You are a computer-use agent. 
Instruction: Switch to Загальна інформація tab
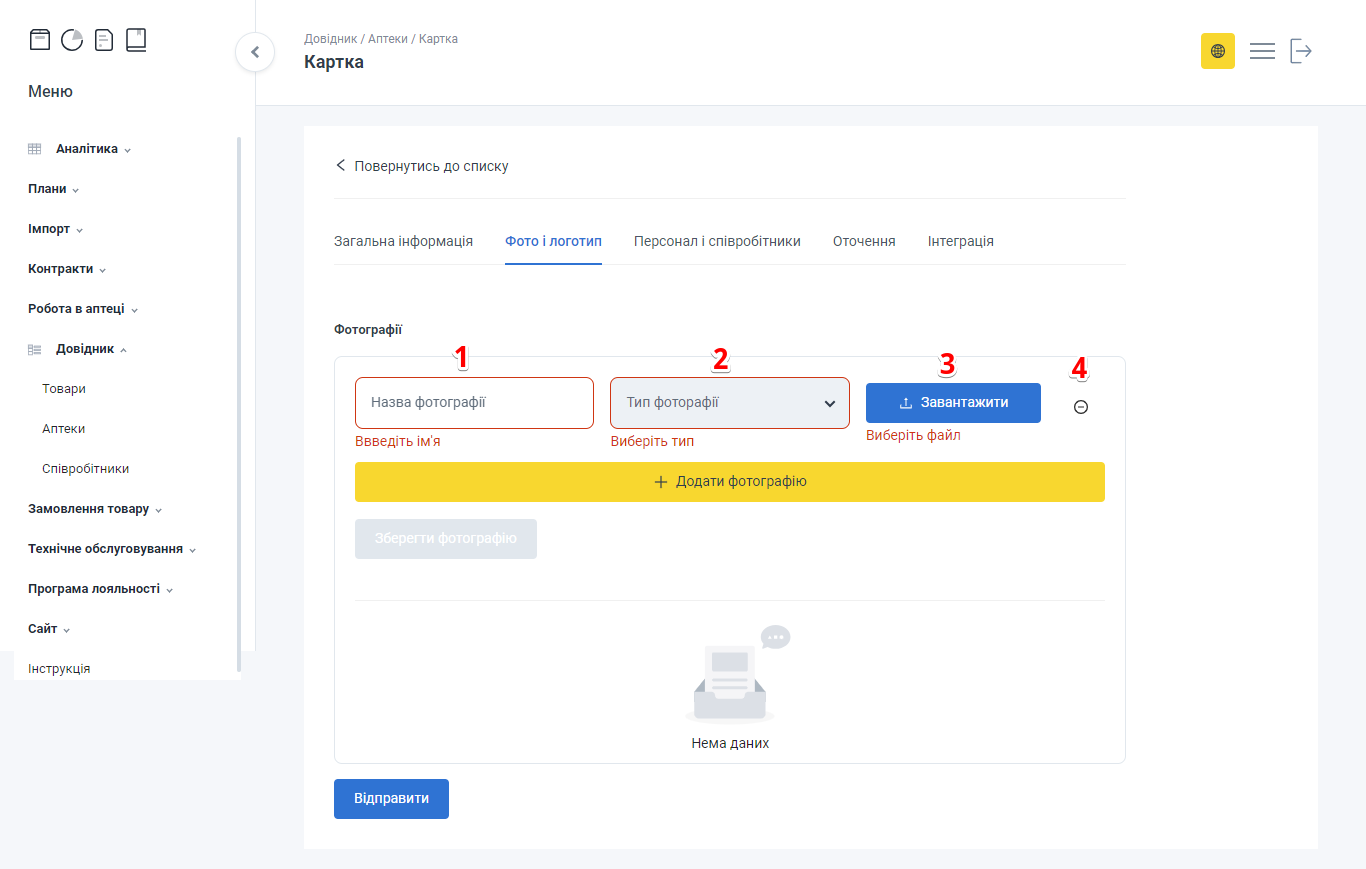coord(403,241)
